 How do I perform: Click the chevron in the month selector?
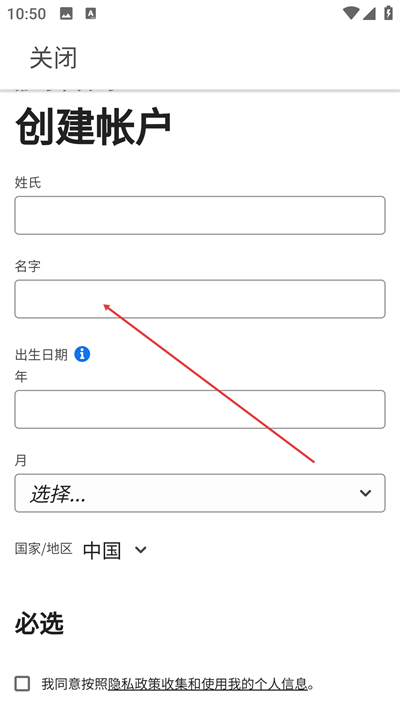tap(366, 493)
